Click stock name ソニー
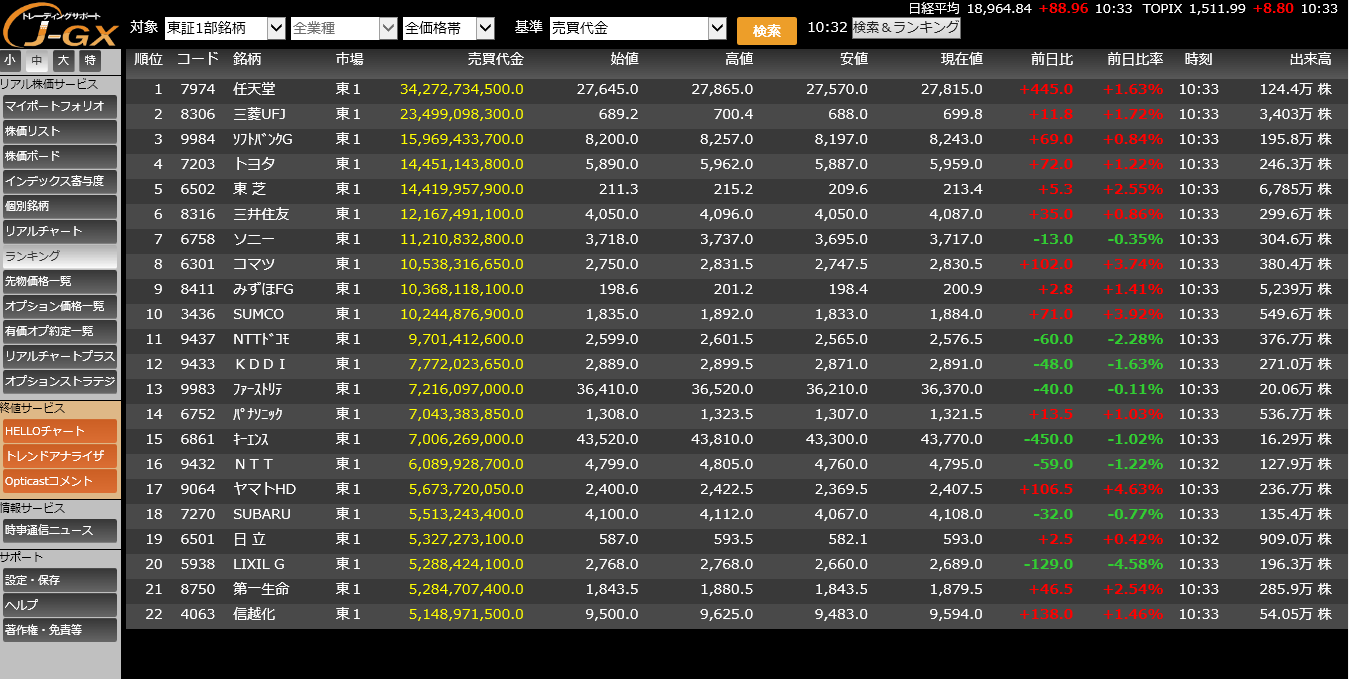 click(254, 239)
